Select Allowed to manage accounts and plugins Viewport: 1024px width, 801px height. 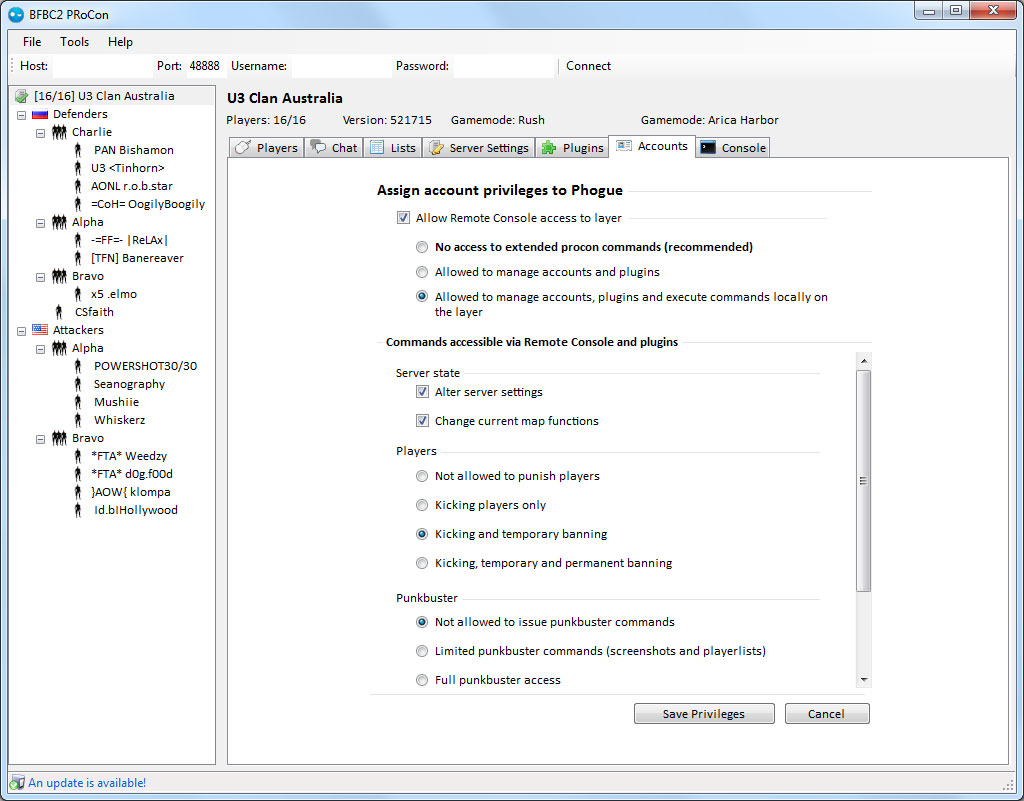(x=422, y=272)
